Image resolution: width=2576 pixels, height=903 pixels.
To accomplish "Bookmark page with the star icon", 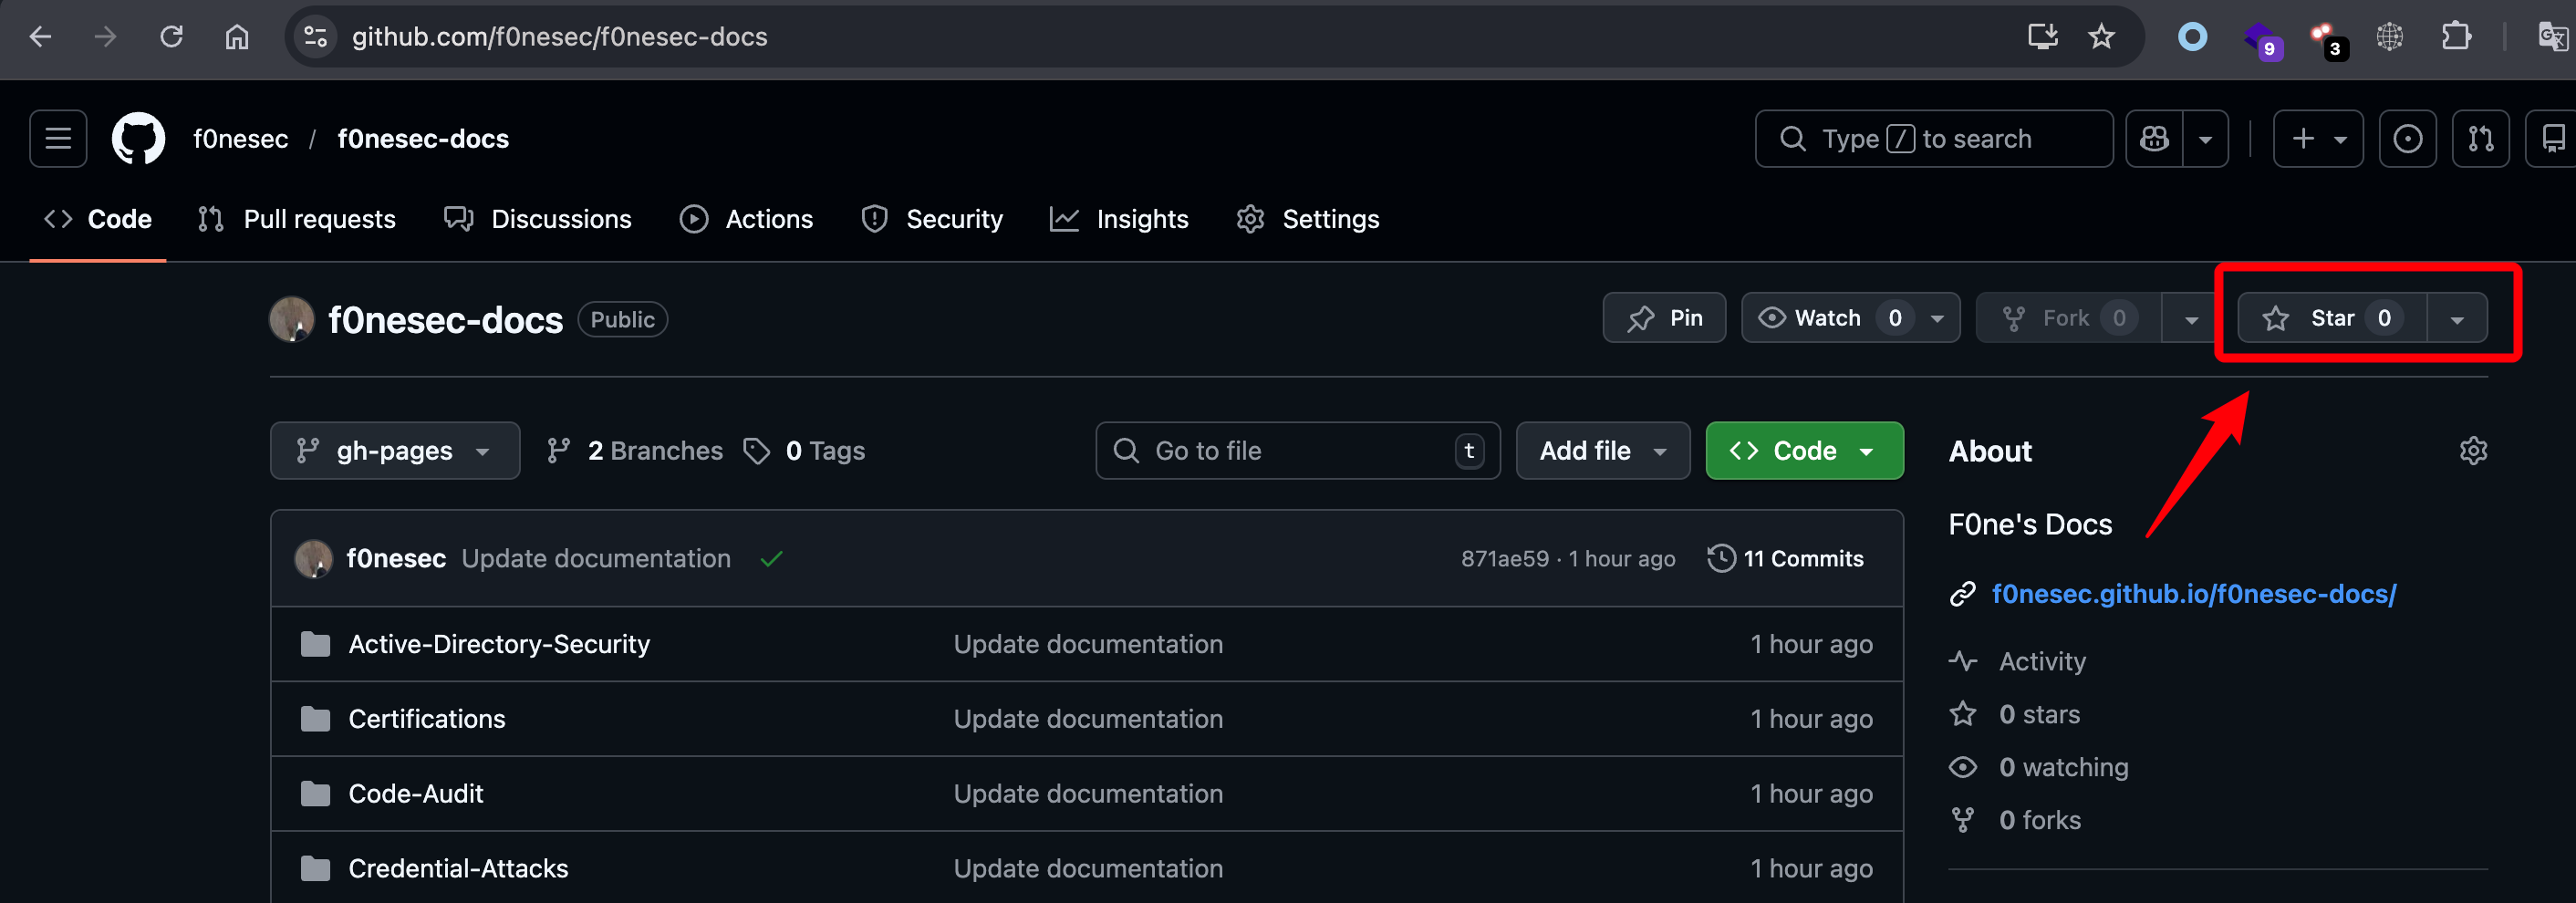I will pyautogui.click(x=2101, y=37).
